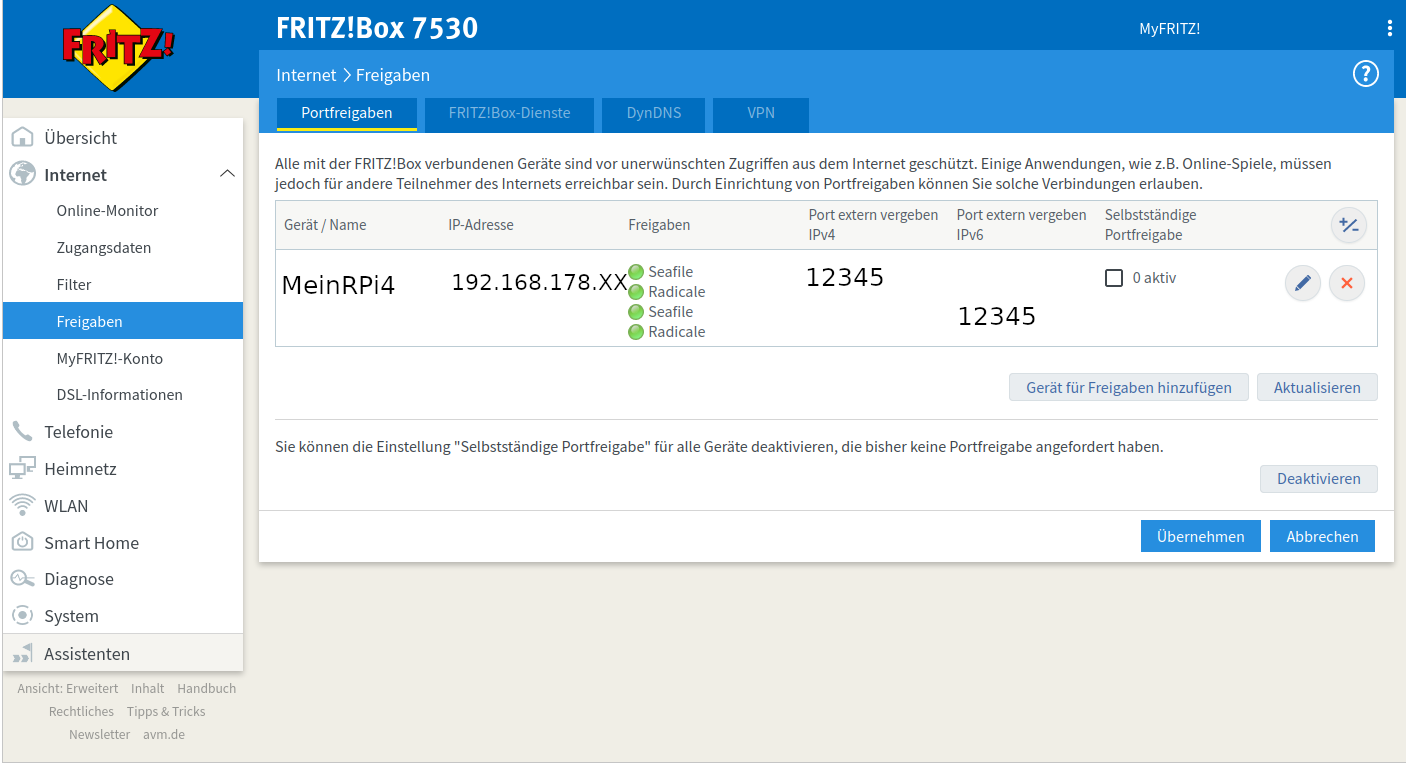Click the FRITZ! logo

pyautogui.click(x=118, y=48)
